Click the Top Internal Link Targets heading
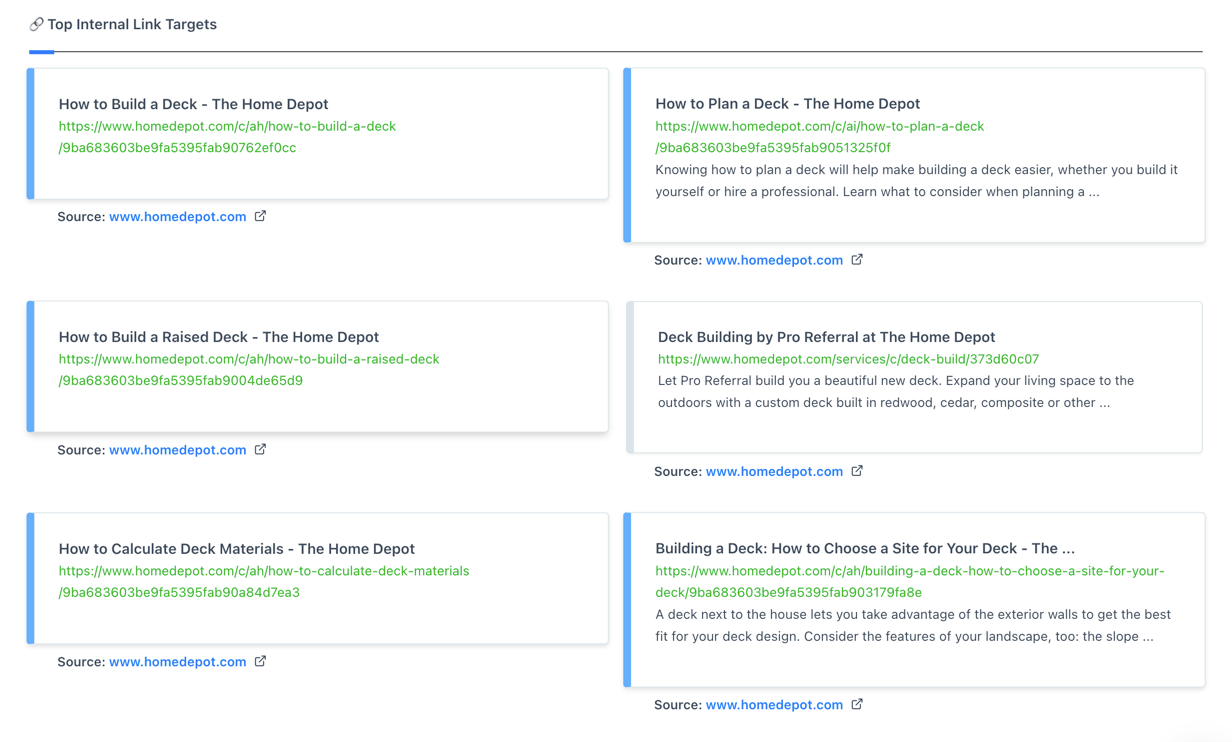Image resolution: width=1232 pixels, height=742 pixels. (132, 24)
